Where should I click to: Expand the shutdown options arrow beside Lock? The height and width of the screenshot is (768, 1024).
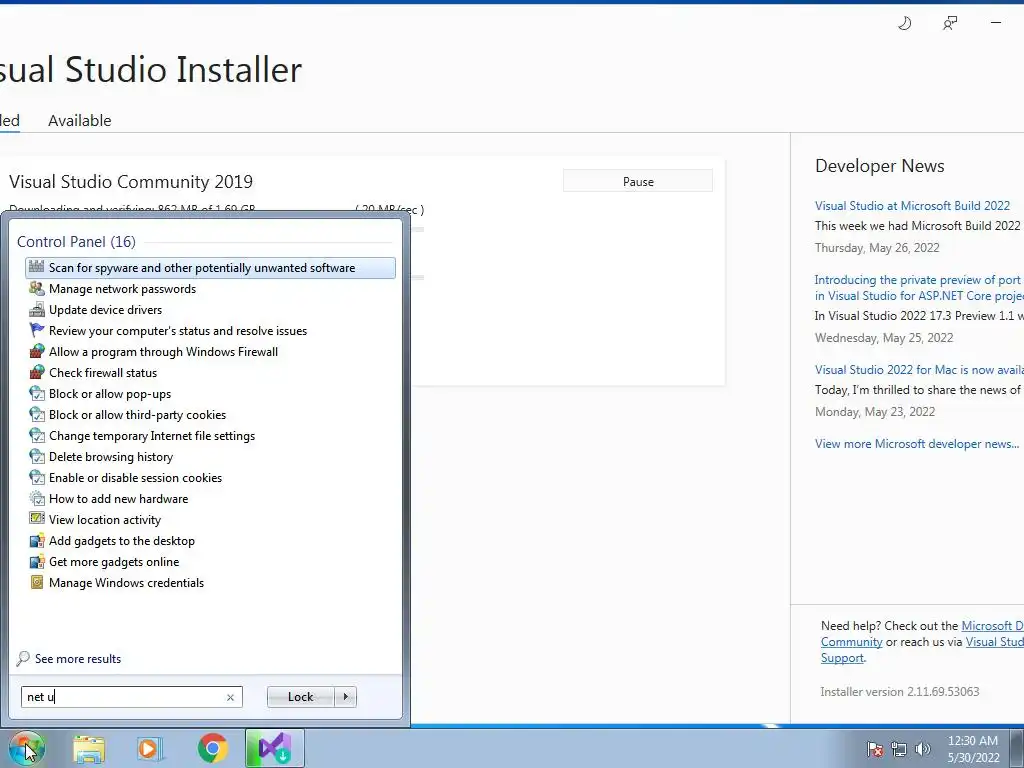pyautogui.click(x=345, y=697)
